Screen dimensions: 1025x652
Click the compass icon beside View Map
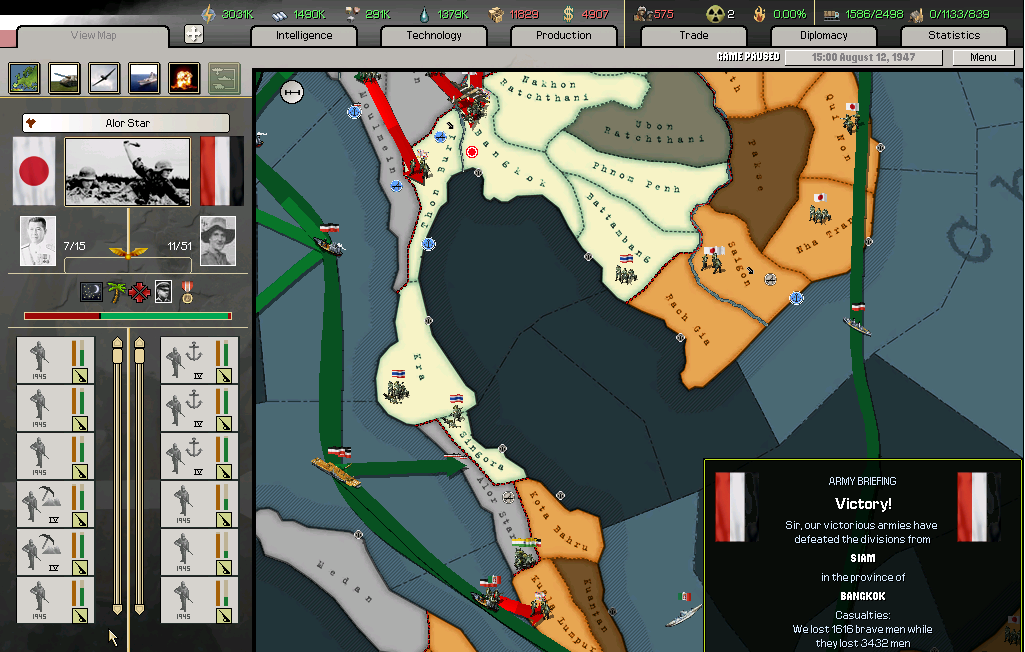tap(194, 34)
